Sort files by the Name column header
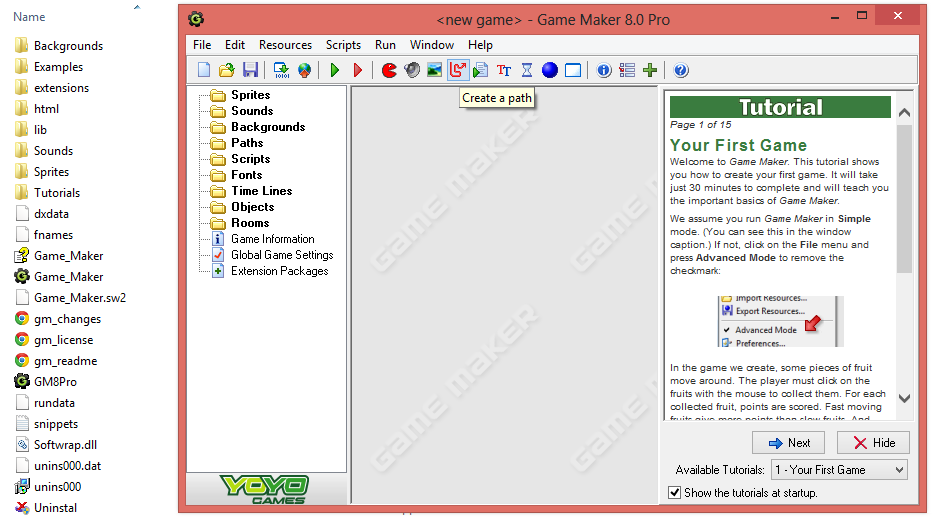935x521 pixels. 29,17
